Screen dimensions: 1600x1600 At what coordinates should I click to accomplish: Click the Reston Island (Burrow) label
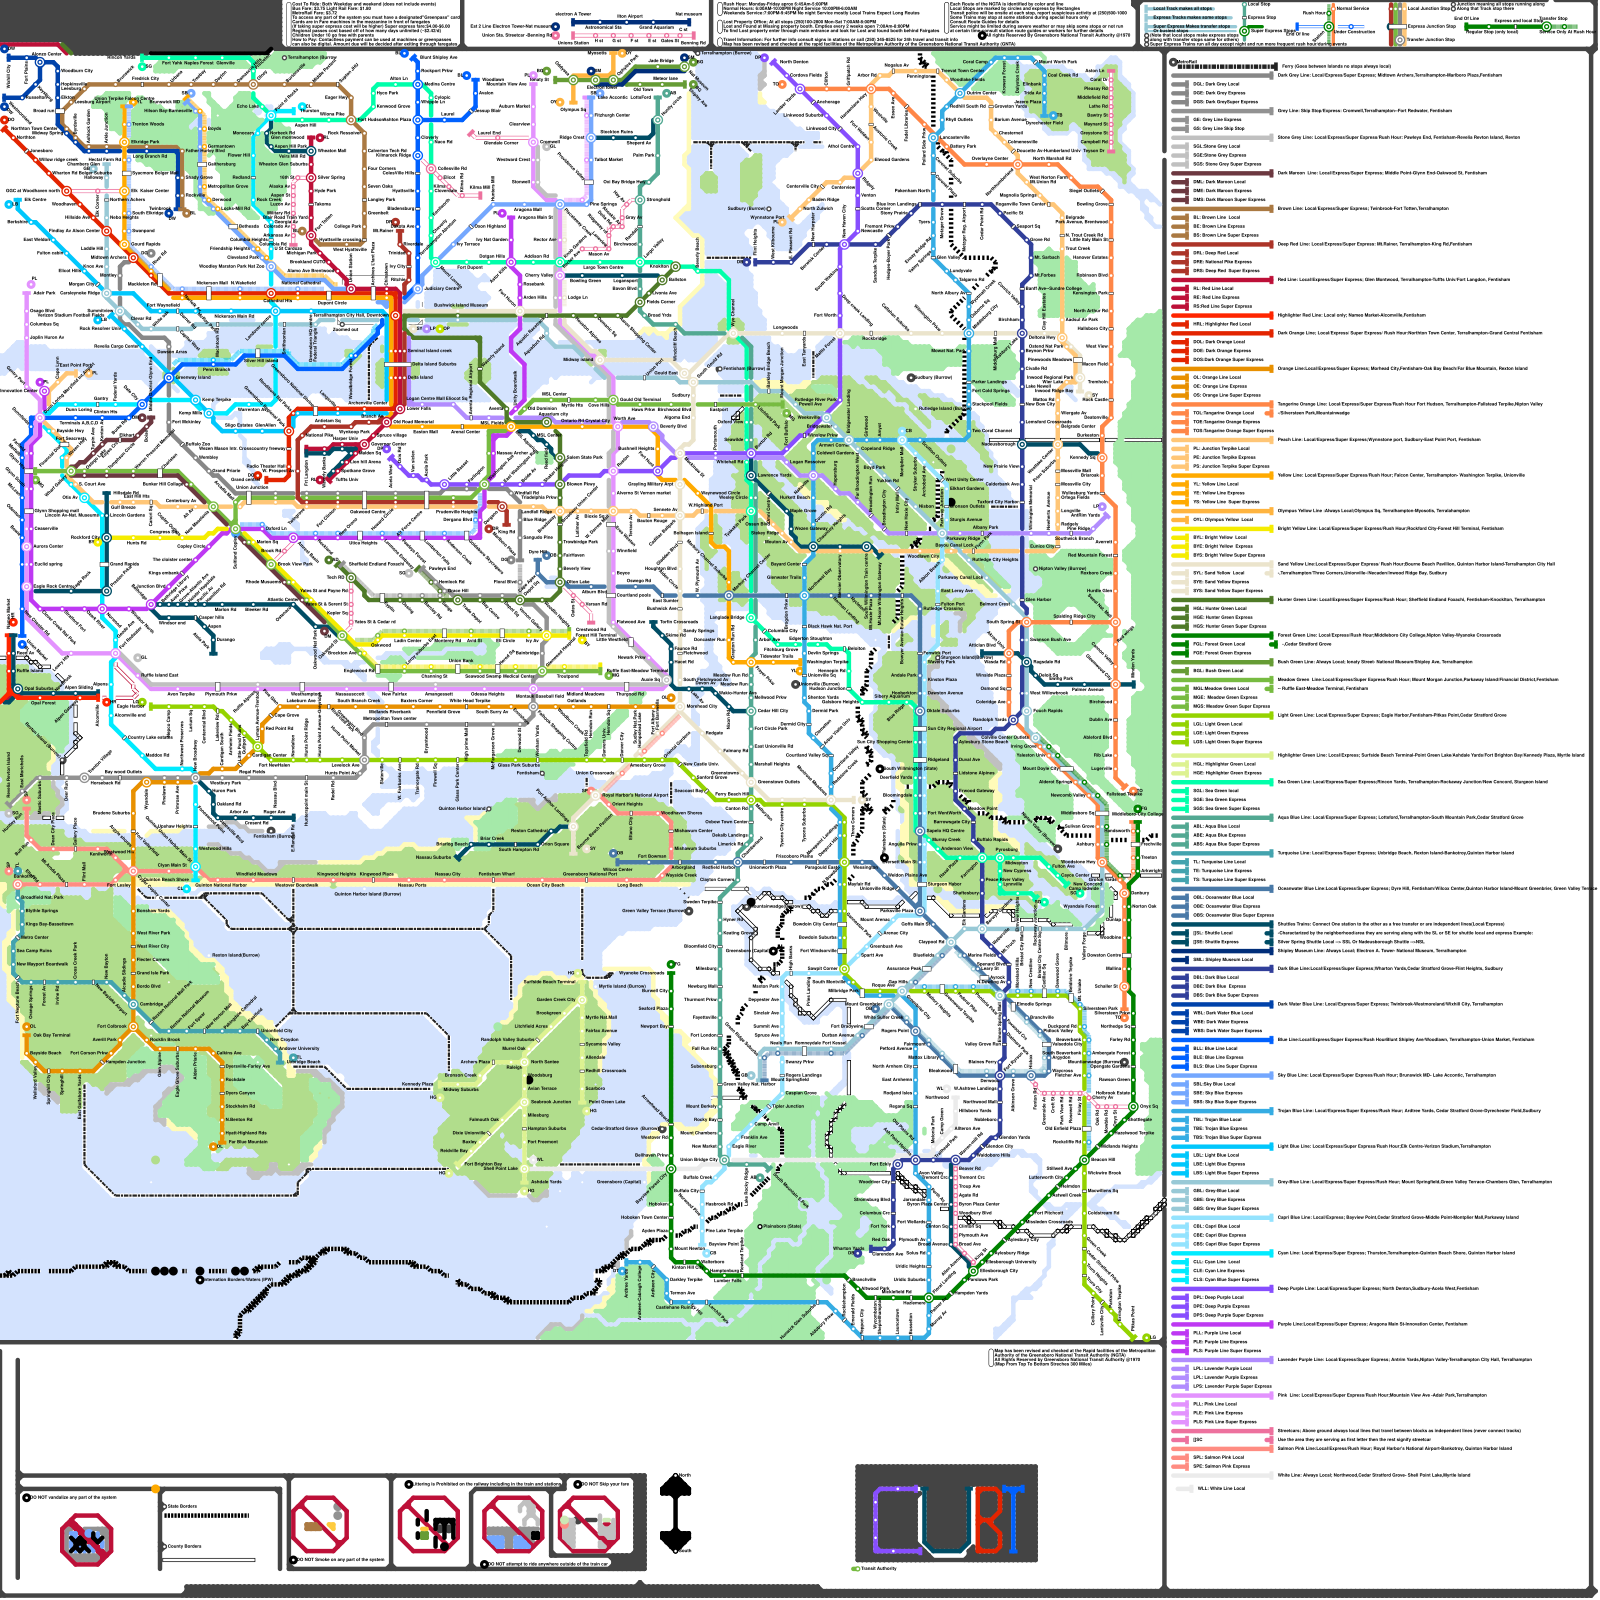[x=235, y=955]
